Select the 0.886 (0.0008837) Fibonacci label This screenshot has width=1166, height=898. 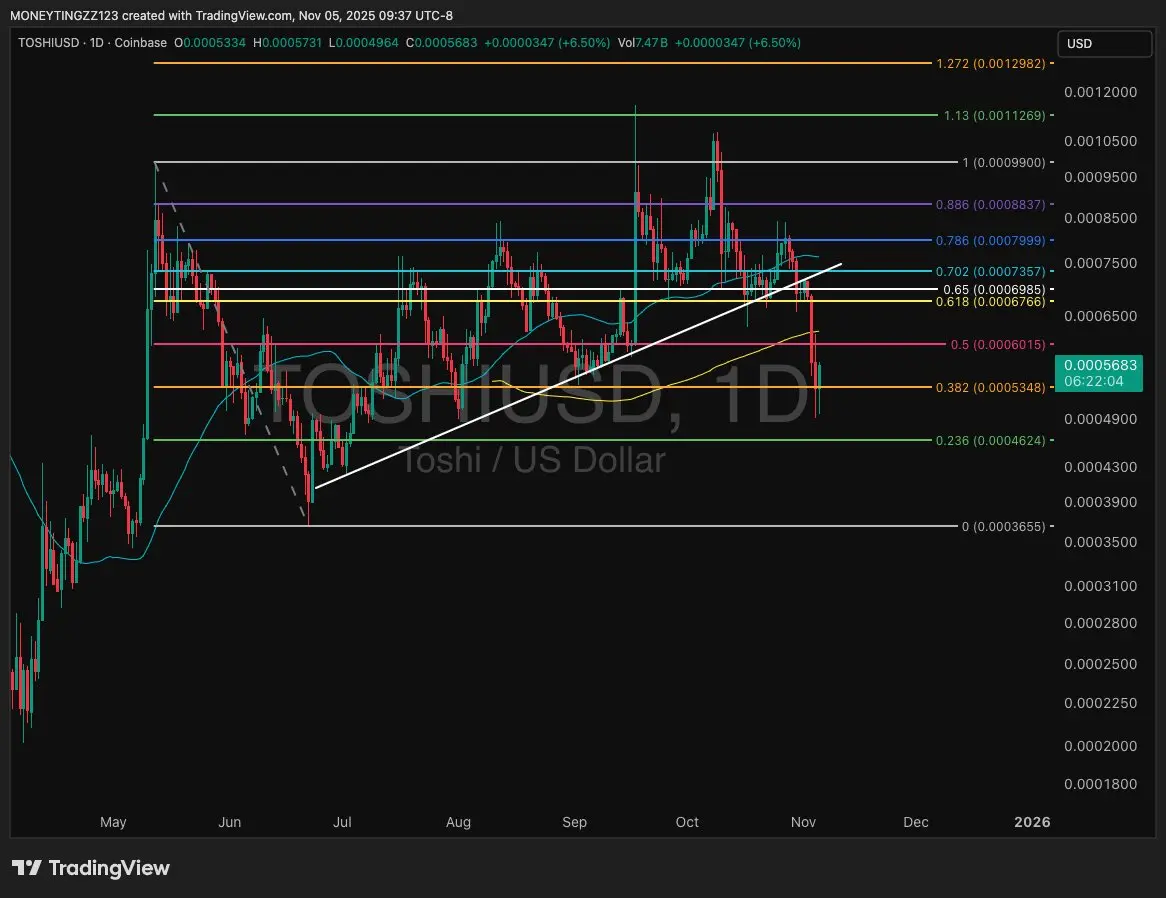click(x=991, y=204)
